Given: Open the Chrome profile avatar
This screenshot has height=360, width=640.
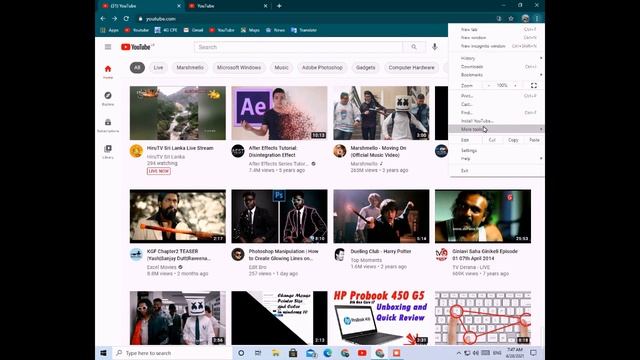Looking at the screenshot, I should coord(525,18).
